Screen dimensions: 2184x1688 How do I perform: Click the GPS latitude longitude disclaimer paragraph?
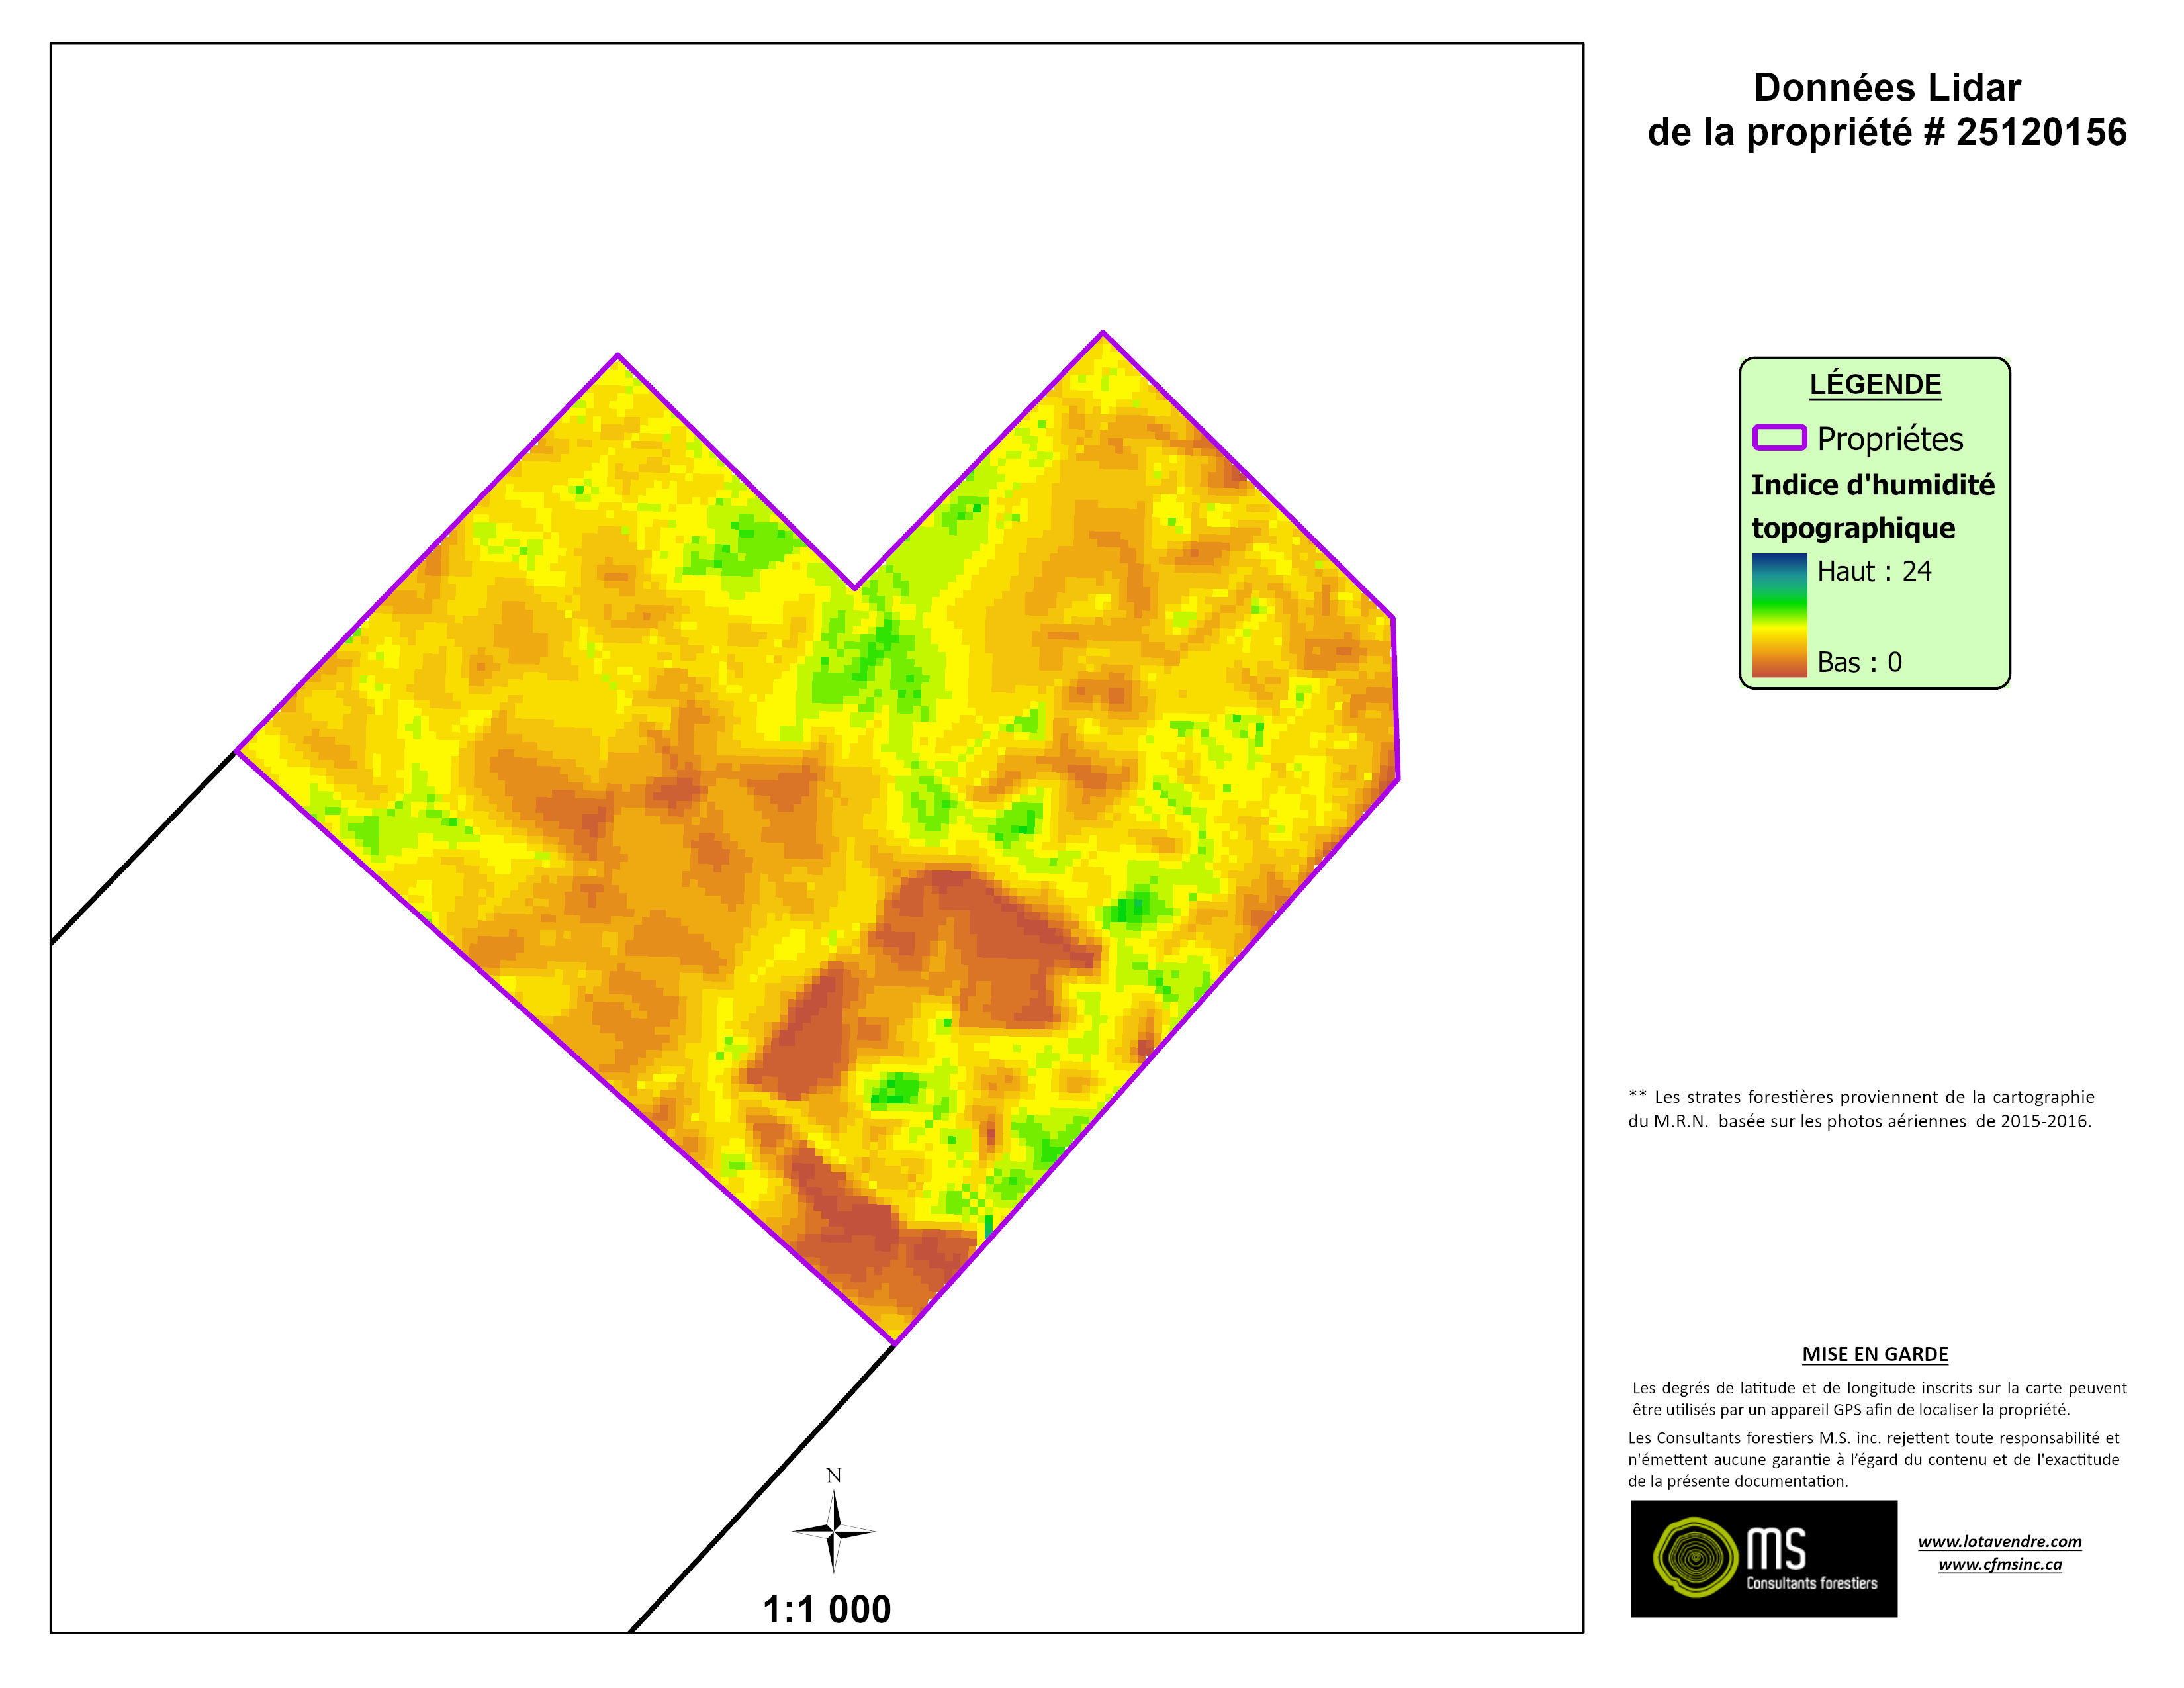click(x=1879, y=1399)
